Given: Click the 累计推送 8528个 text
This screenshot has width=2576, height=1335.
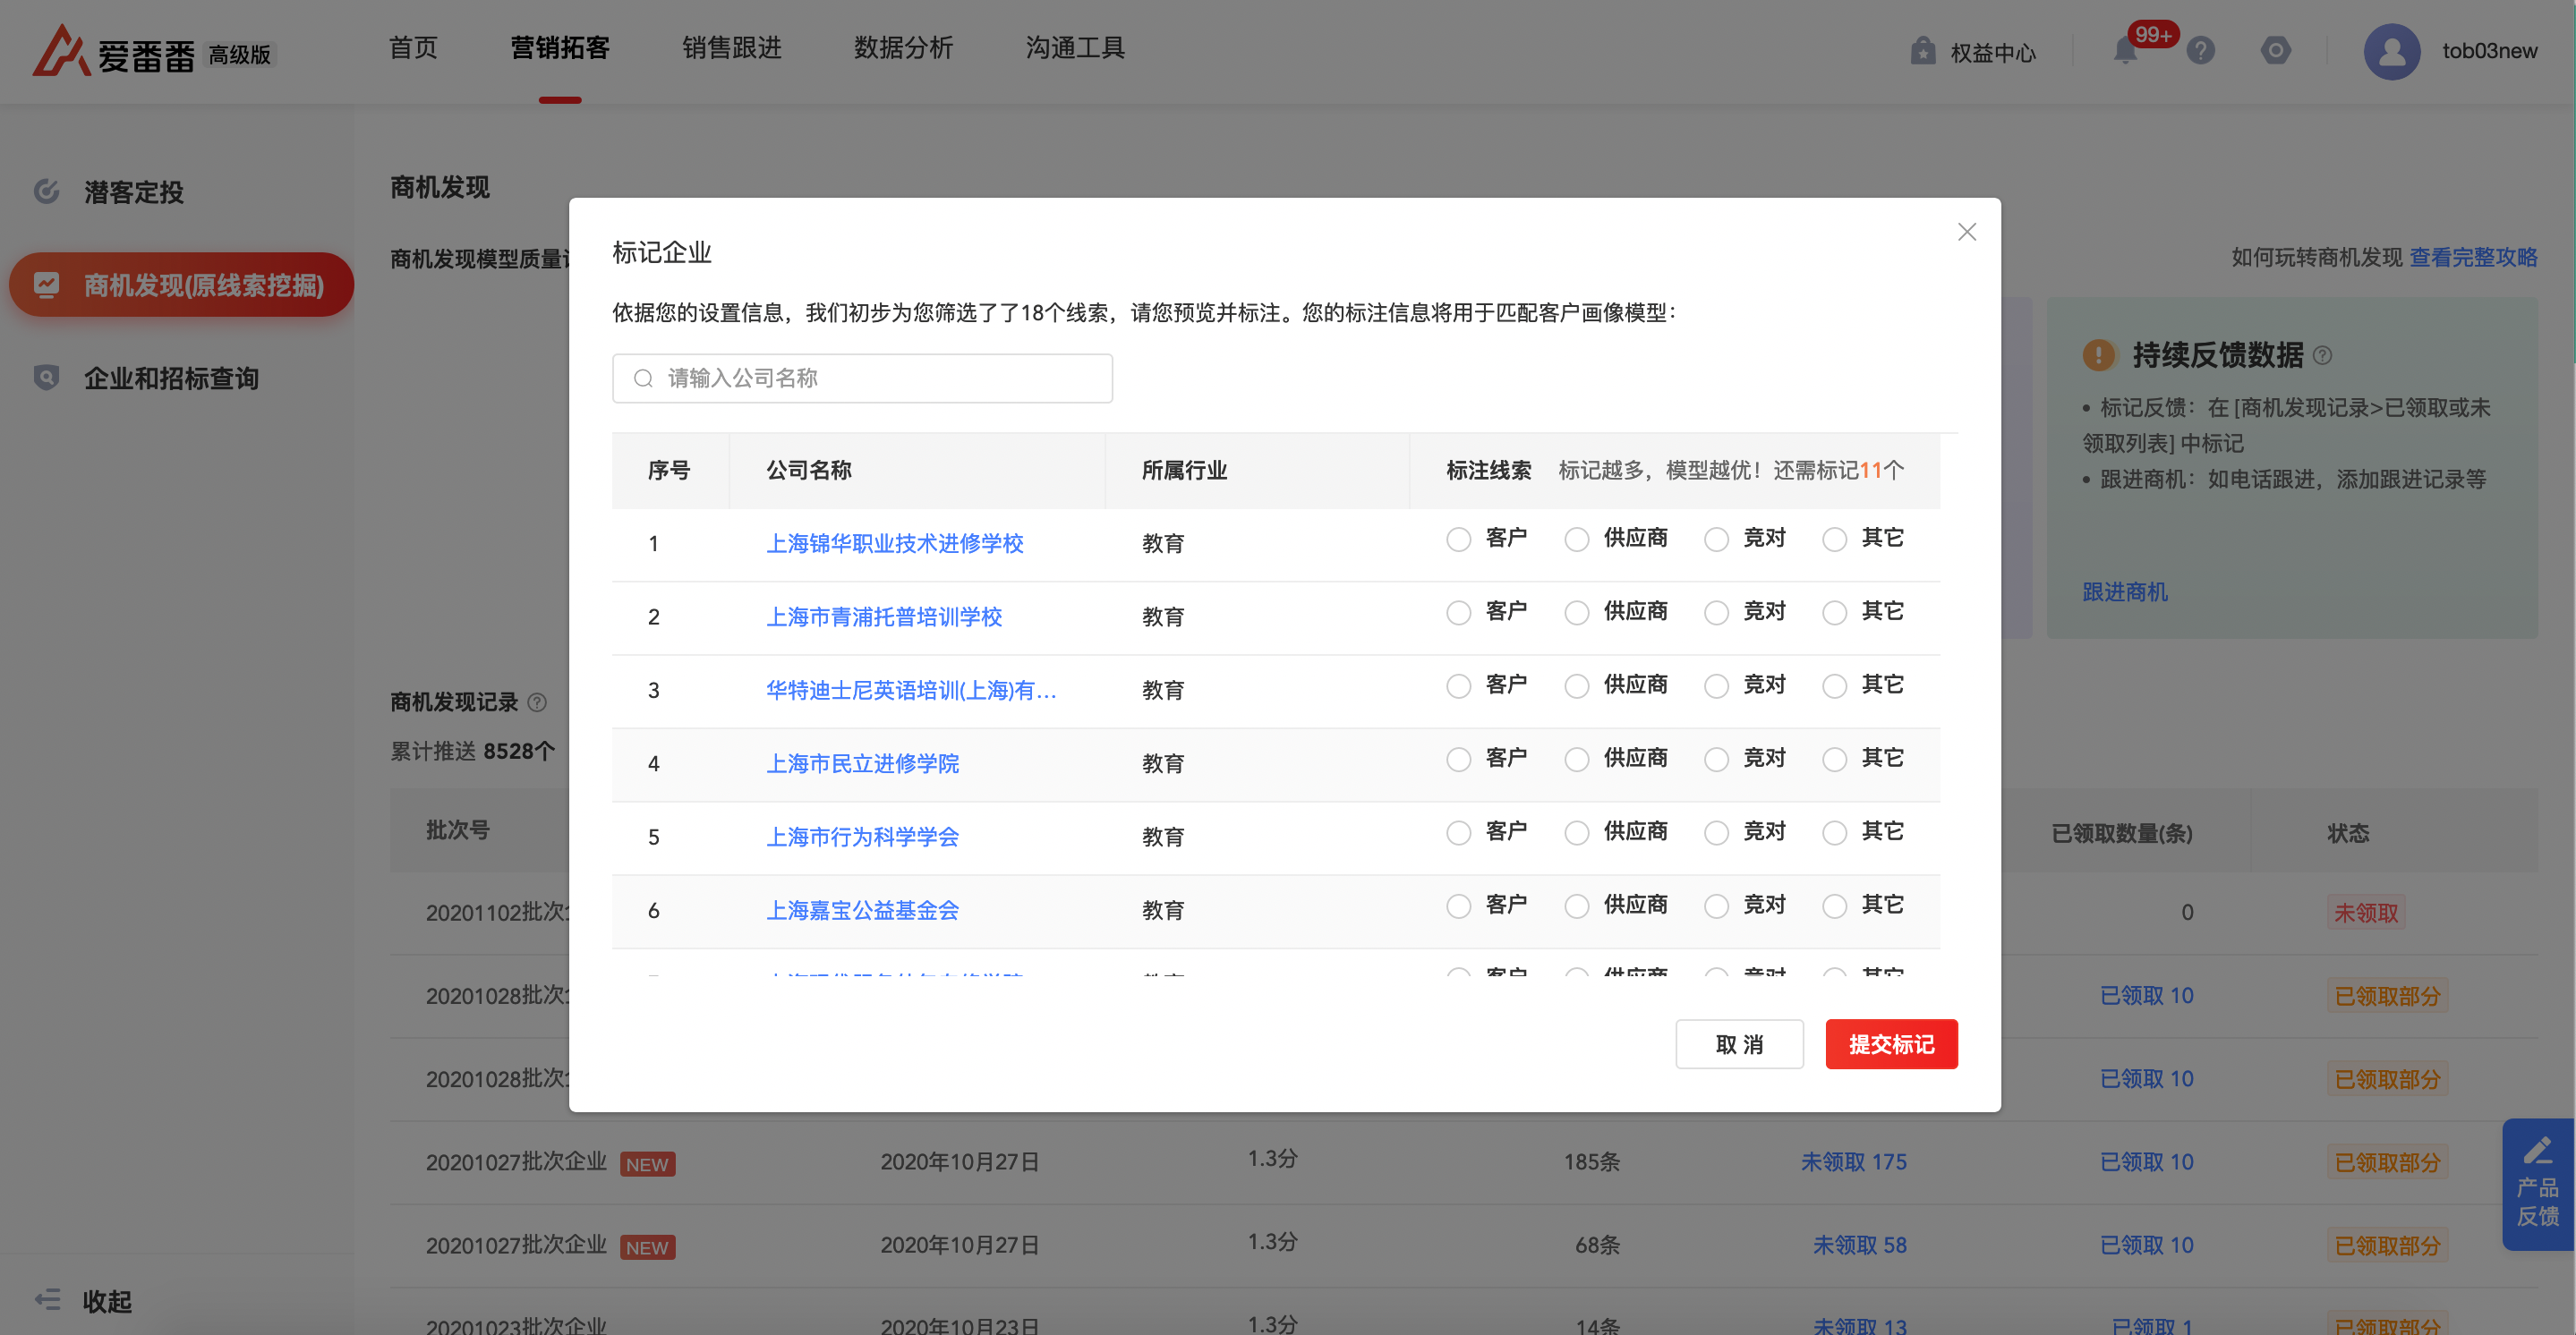Looking at the screenshot, I should point(472,751).
